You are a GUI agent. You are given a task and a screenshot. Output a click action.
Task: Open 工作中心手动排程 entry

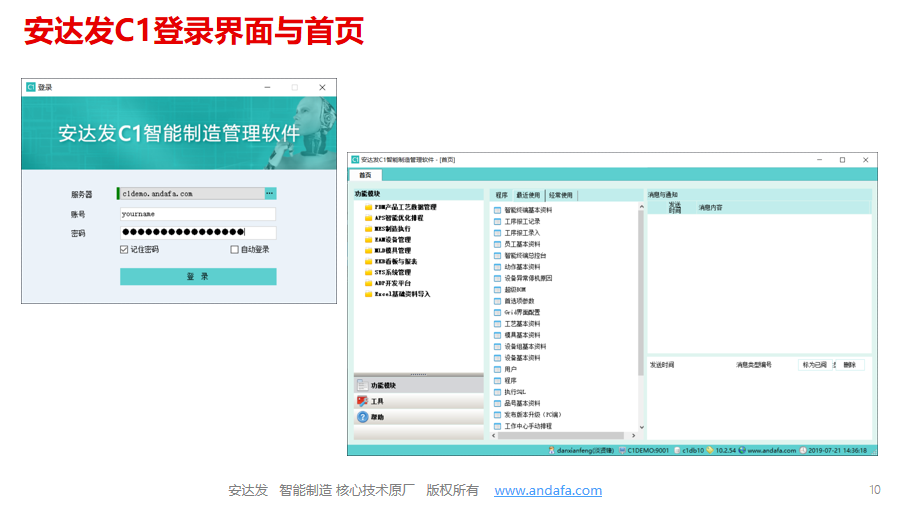point(523,426)
